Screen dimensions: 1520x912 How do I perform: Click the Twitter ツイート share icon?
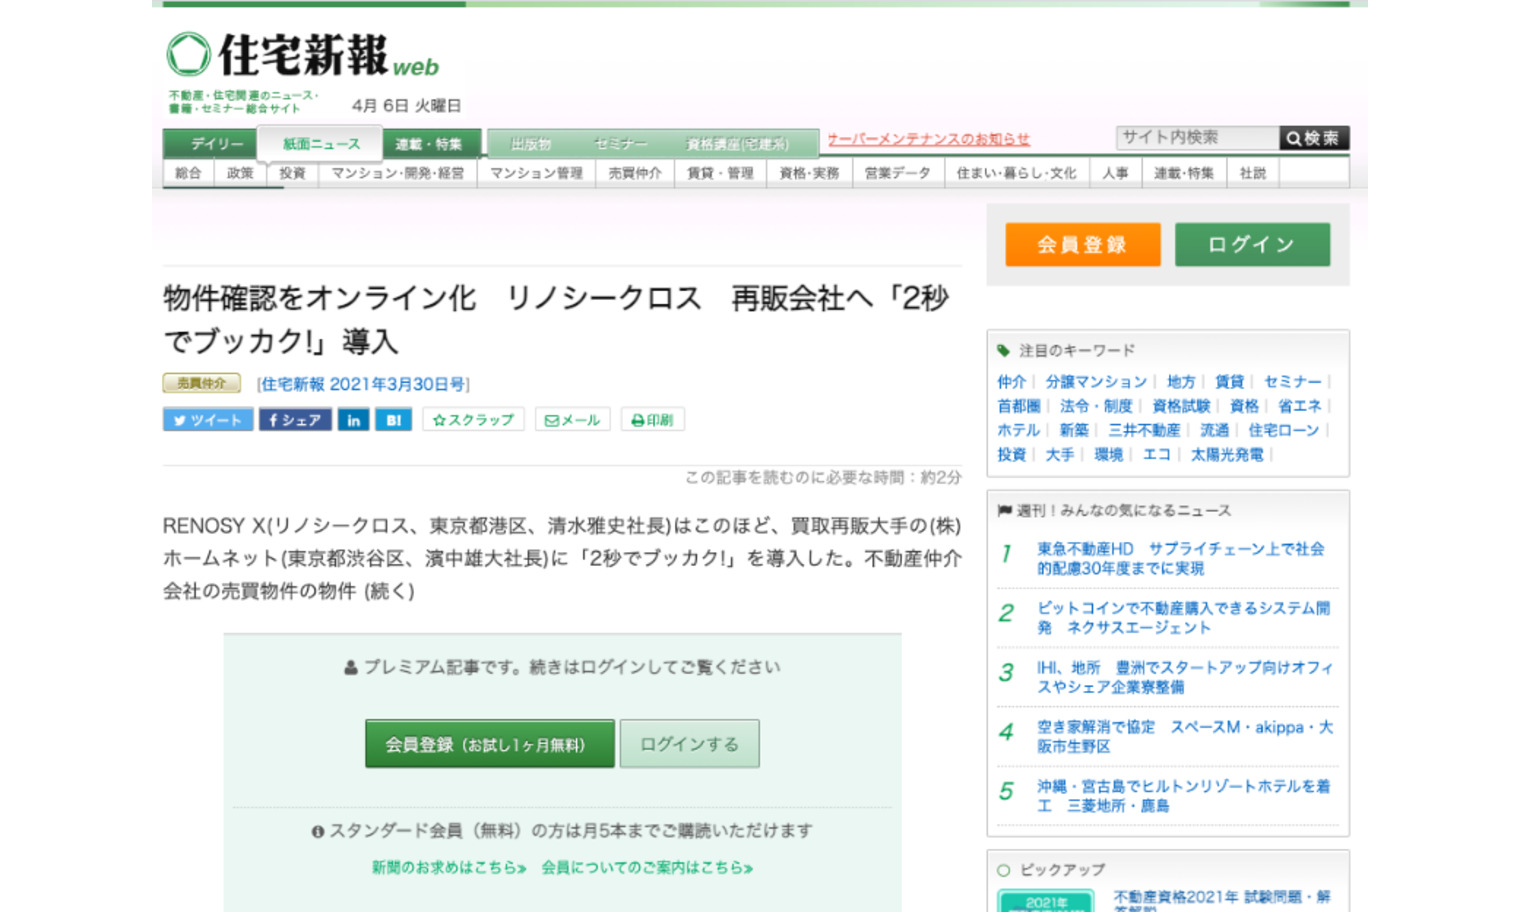click(x=207, y=419)
